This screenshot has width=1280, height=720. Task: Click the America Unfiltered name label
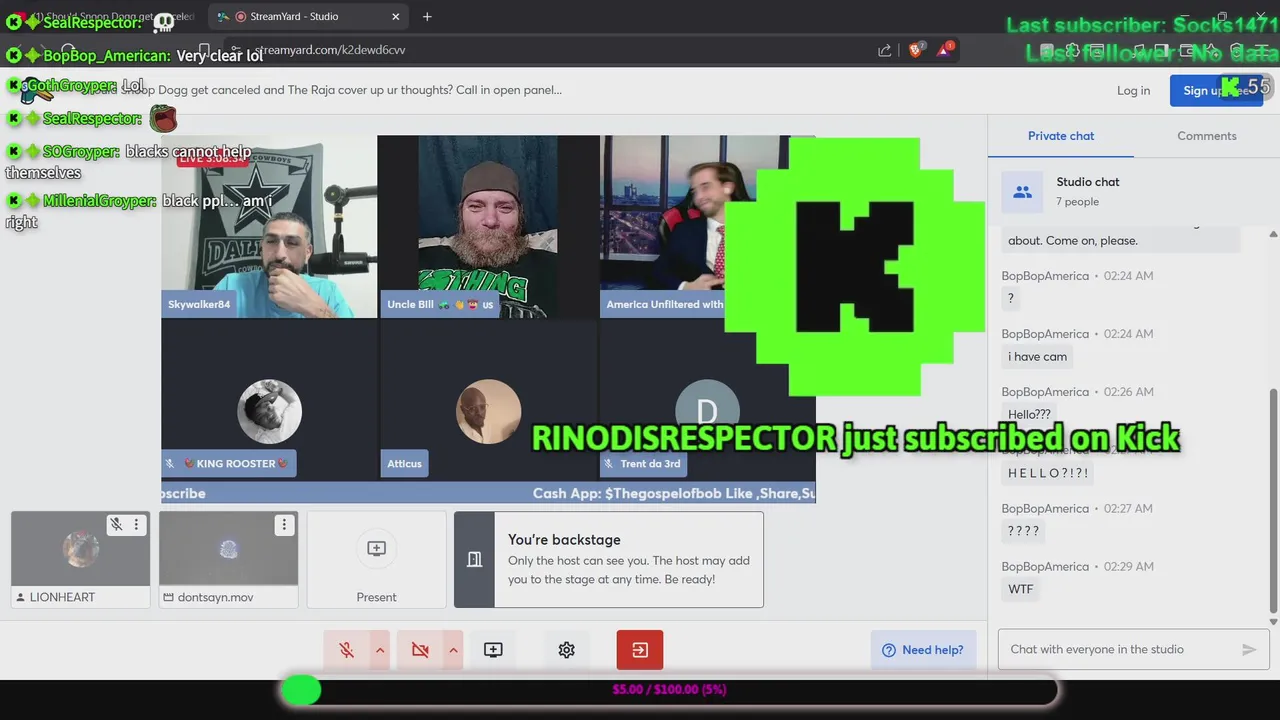coord(664,304)
